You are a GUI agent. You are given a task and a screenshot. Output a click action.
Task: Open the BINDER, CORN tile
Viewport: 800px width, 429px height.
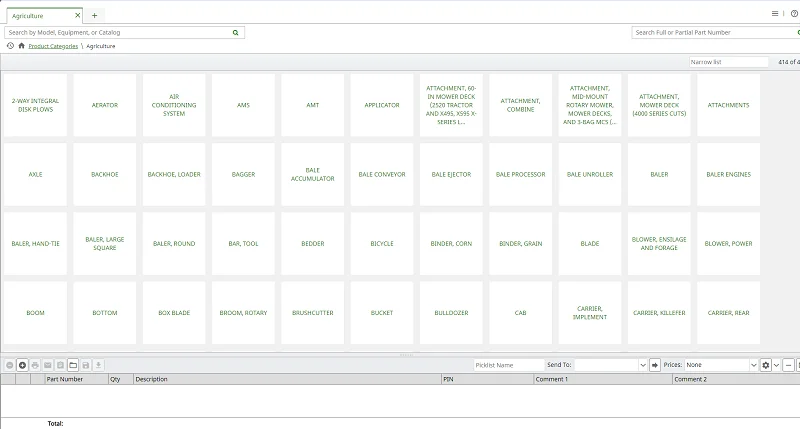point(452,244)
